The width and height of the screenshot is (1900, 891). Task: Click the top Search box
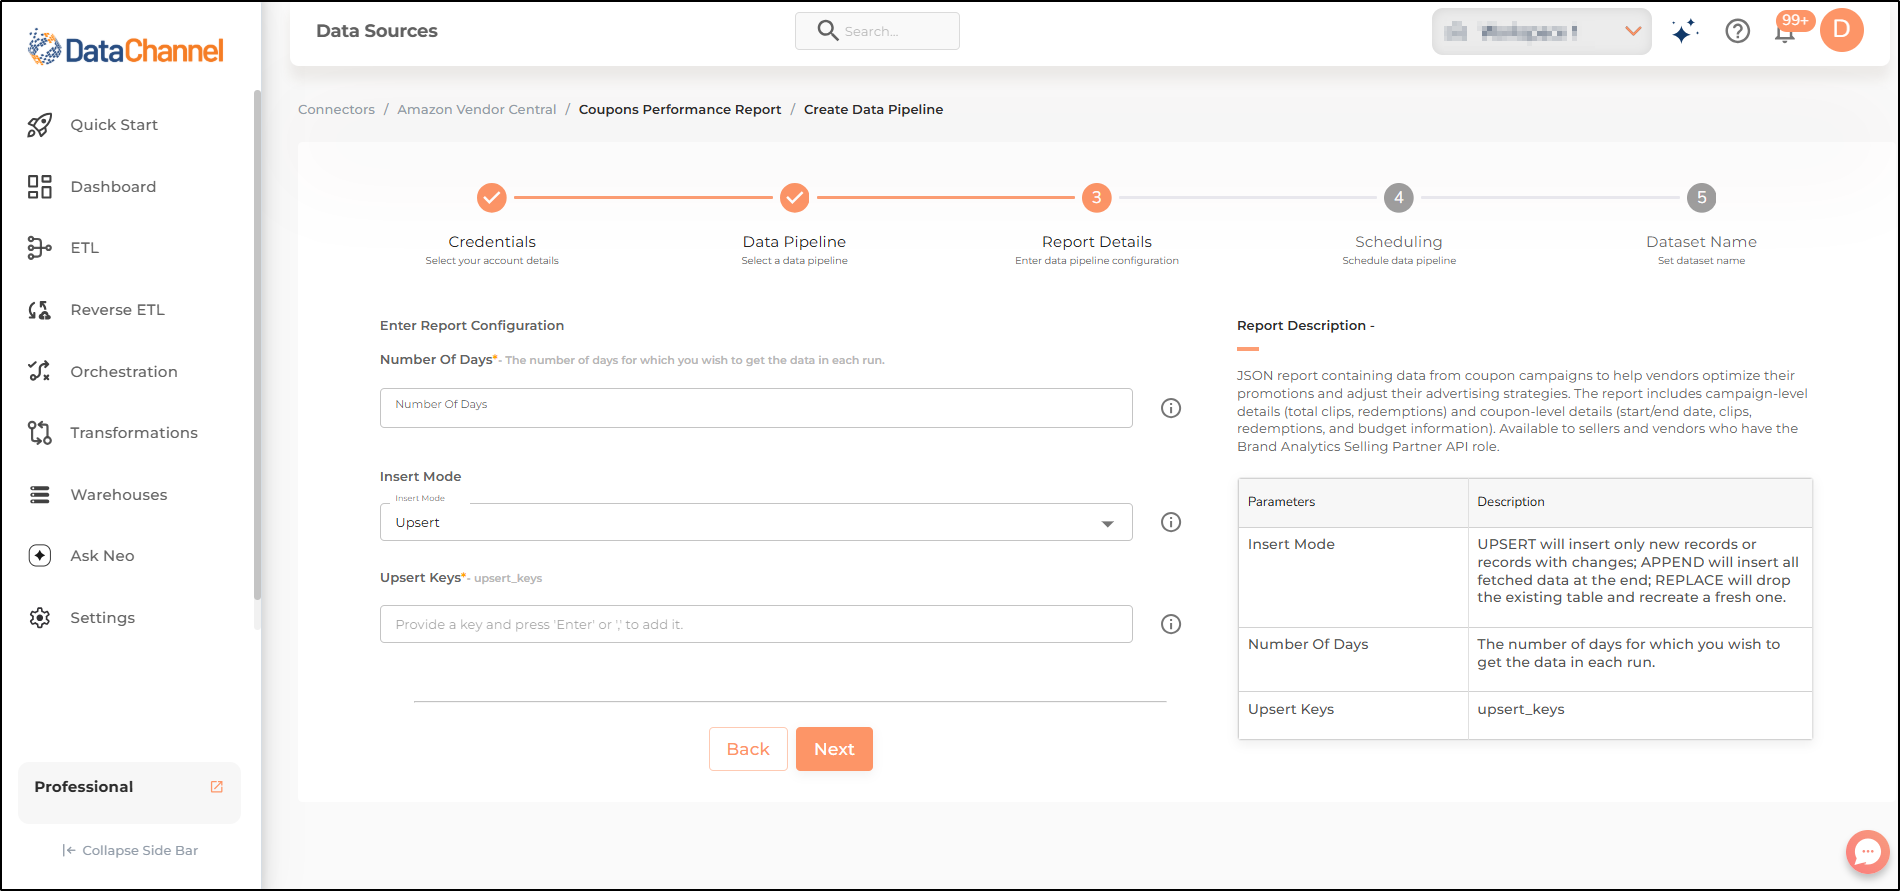pyautogui.click(x=877, y=31)
